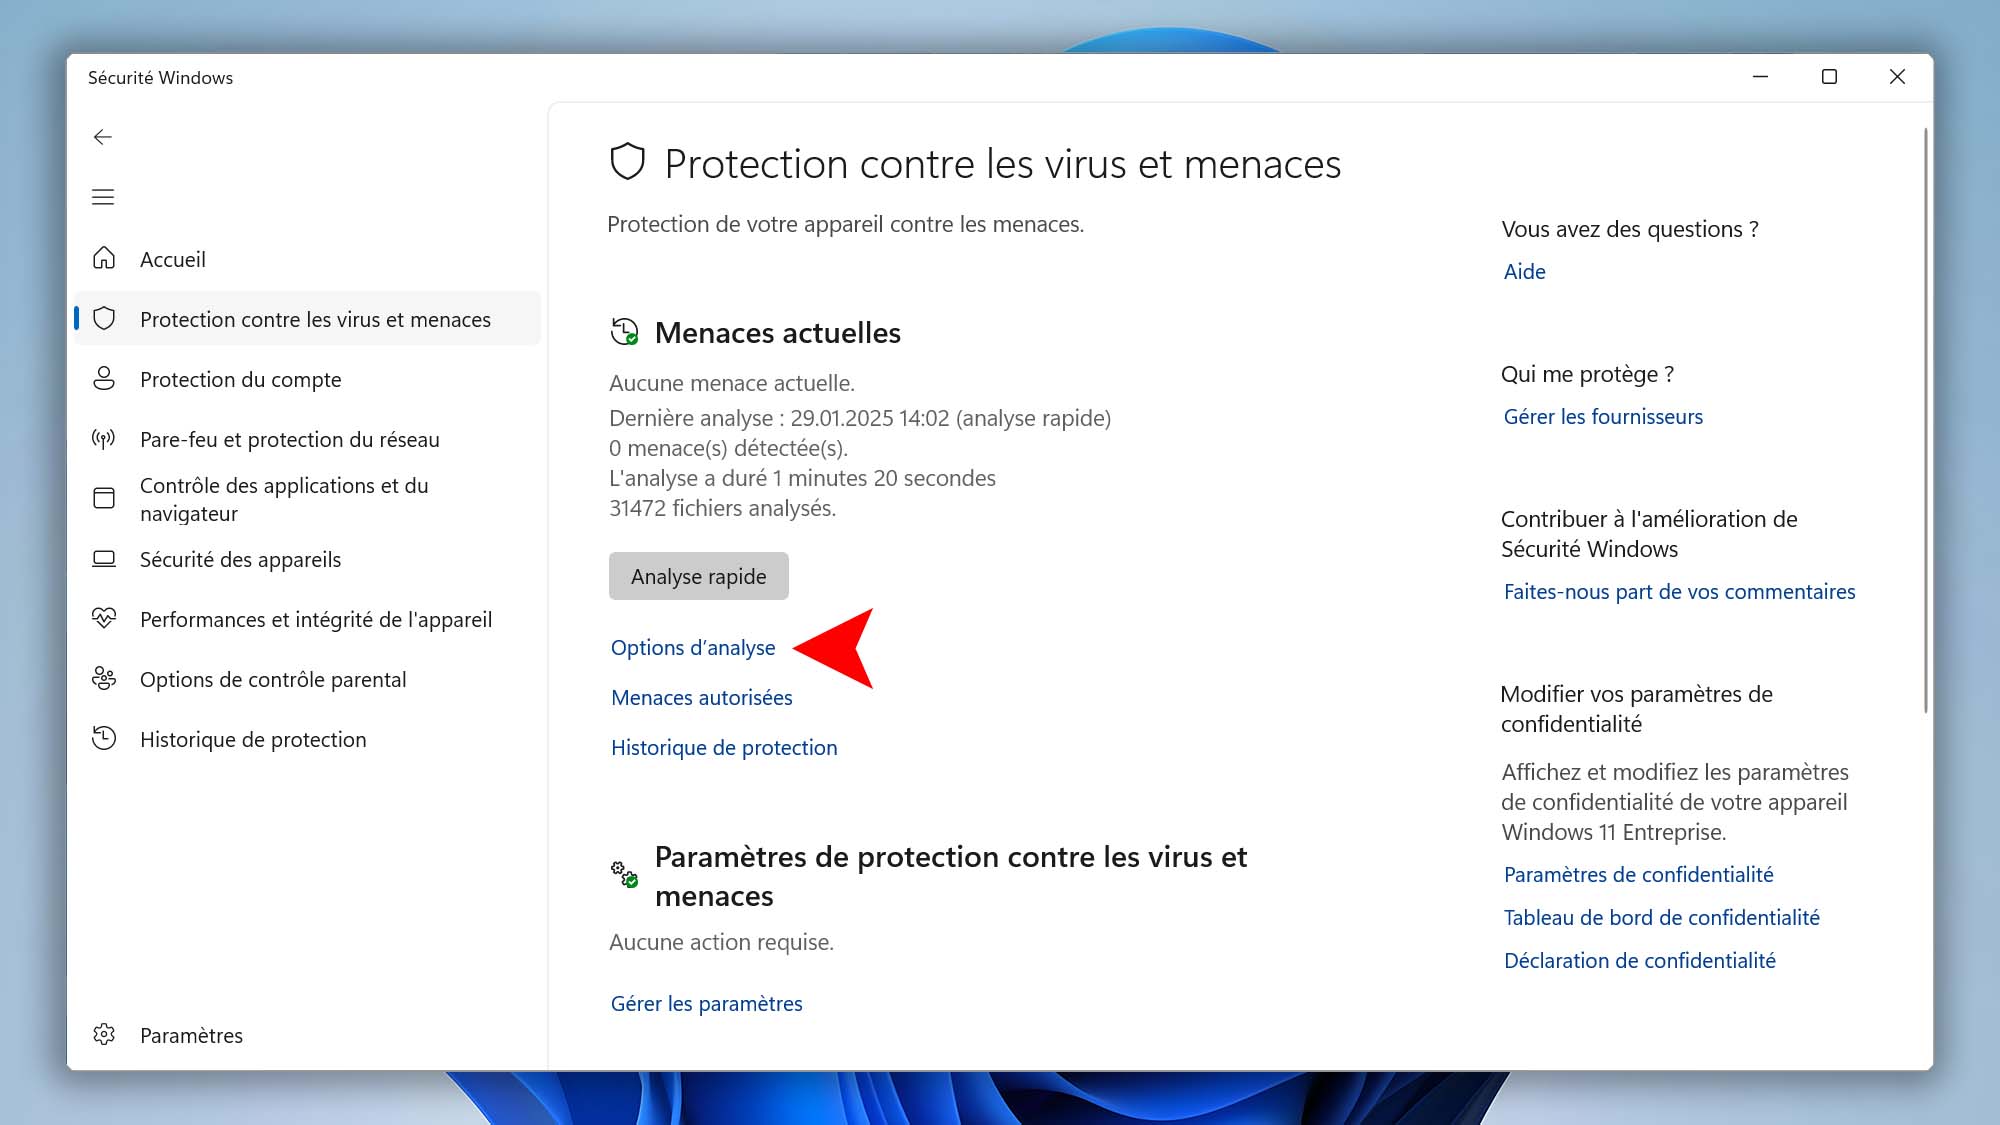Image resolution: width=2000 pixels, height=1125 pixels.
Task: Click the Sécurité des appareils laptop icon
Action: point(104,558)
